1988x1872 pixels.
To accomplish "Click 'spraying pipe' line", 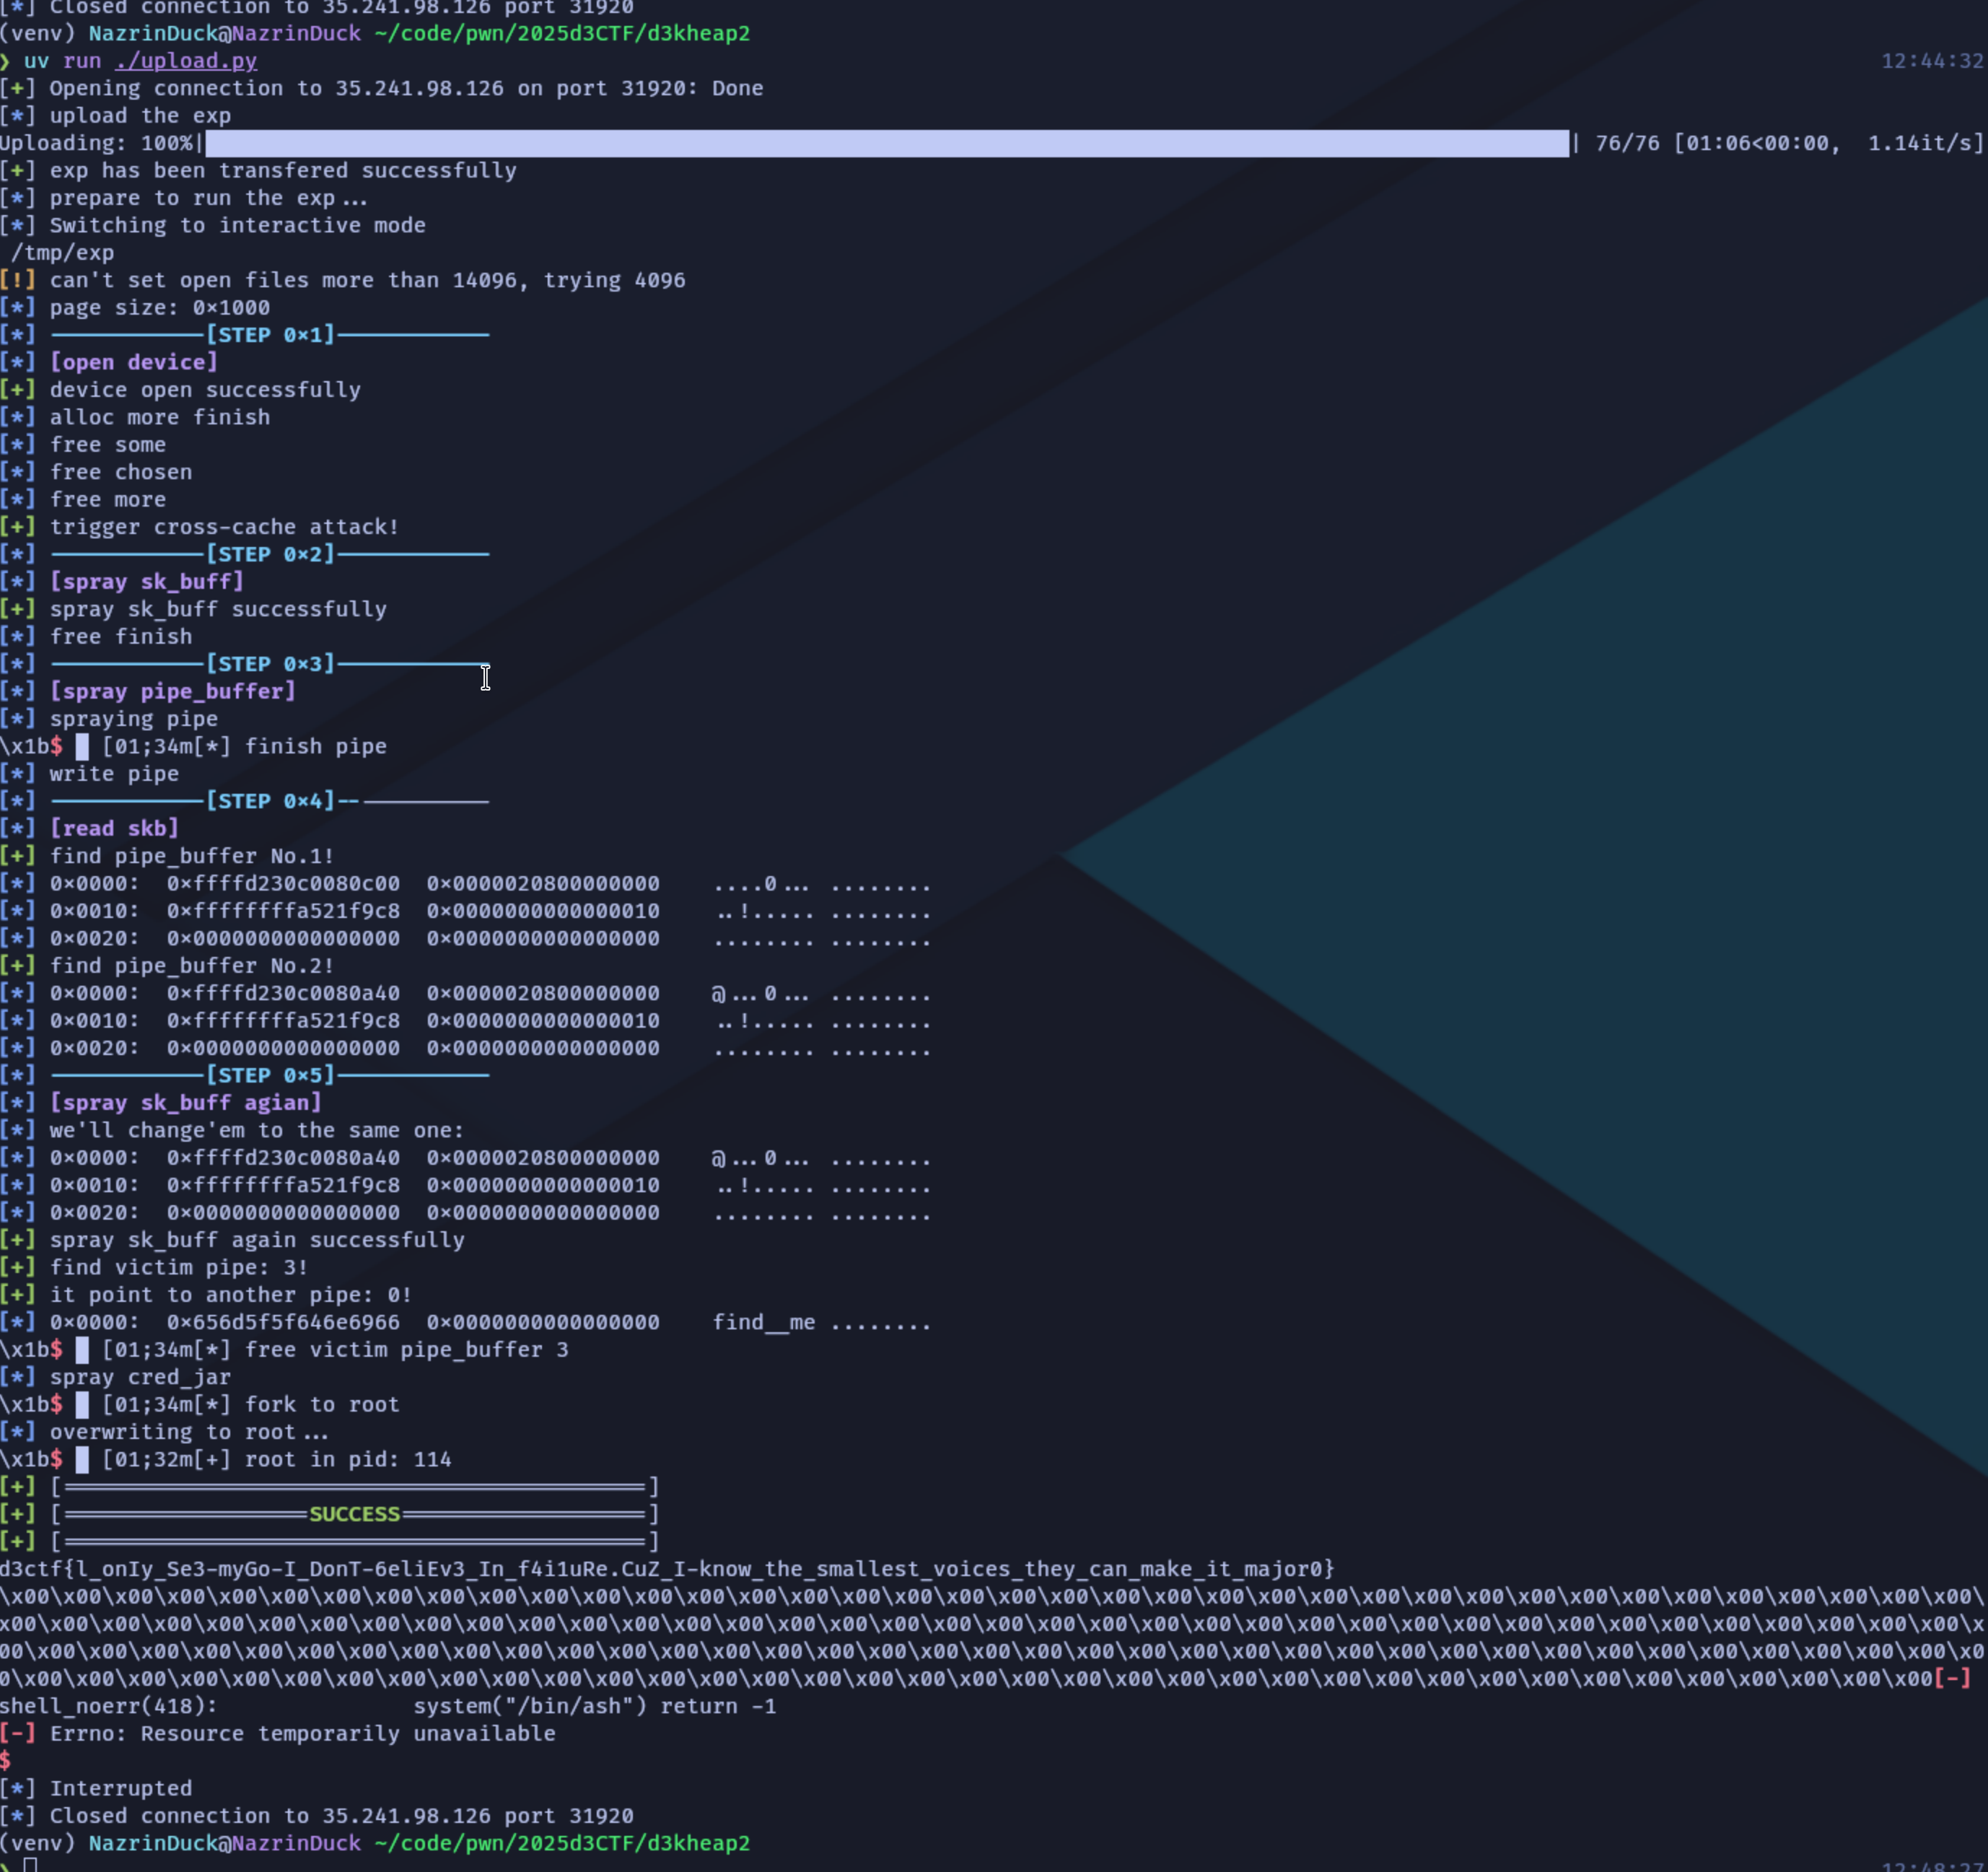I will pyautogui.click(x=134, y=719).
